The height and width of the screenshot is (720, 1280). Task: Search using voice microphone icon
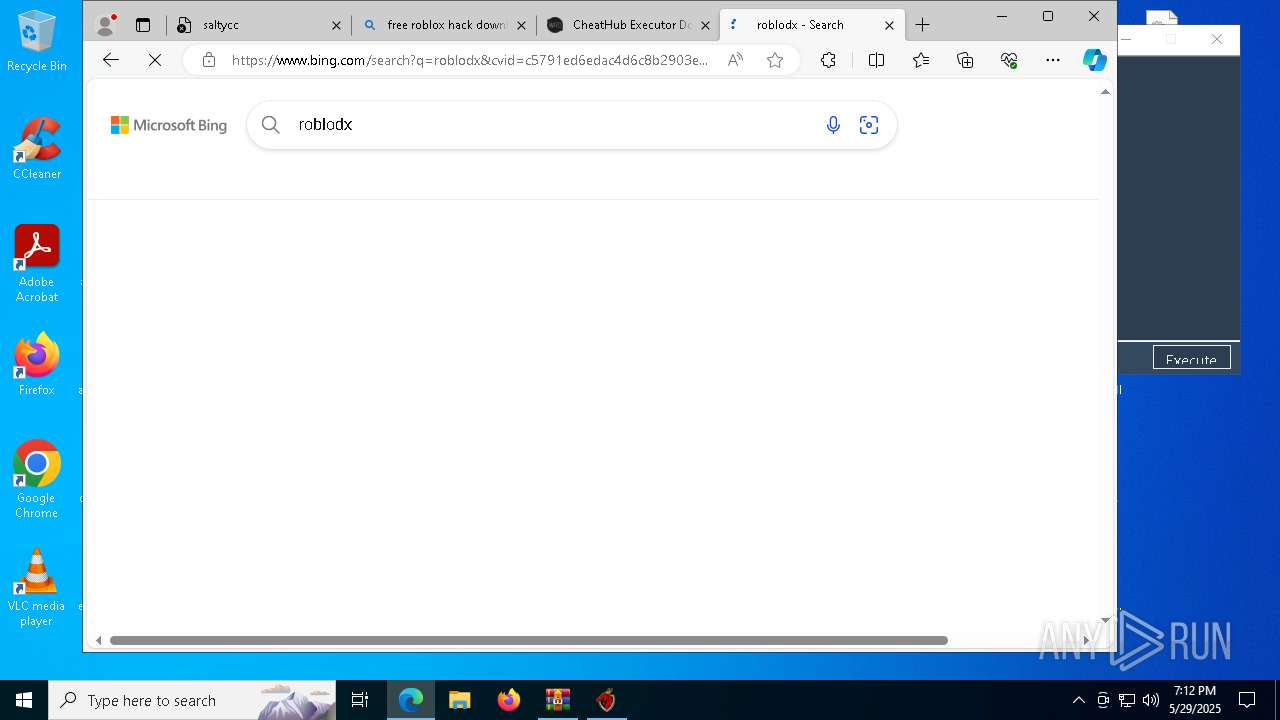tap(833, 125)
